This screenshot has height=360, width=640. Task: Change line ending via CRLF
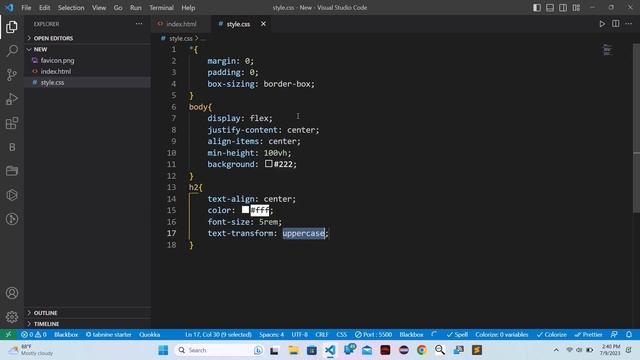tap(322, 334)
